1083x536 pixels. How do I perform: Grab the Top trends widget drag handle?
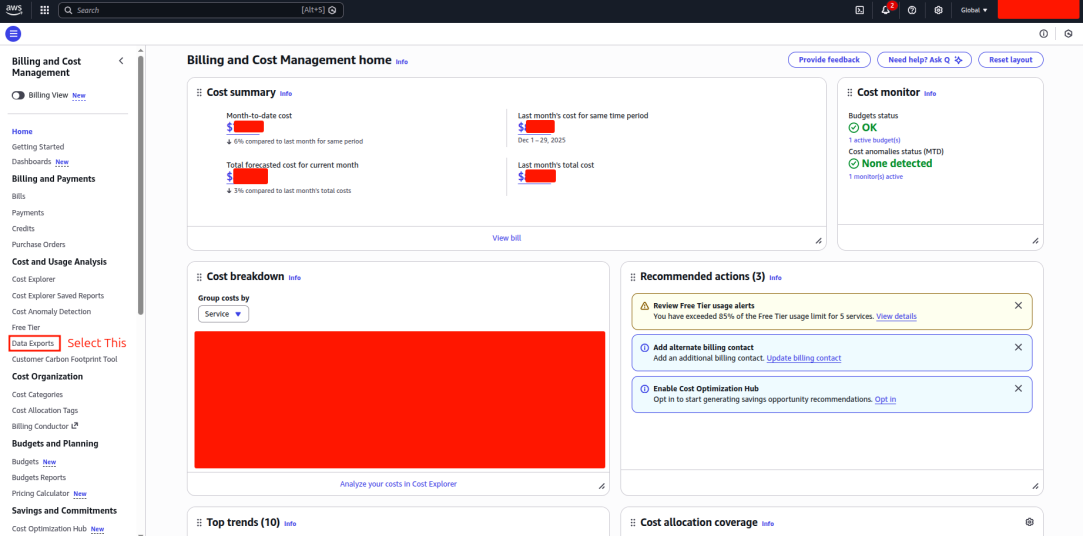(x=199, y=523)
